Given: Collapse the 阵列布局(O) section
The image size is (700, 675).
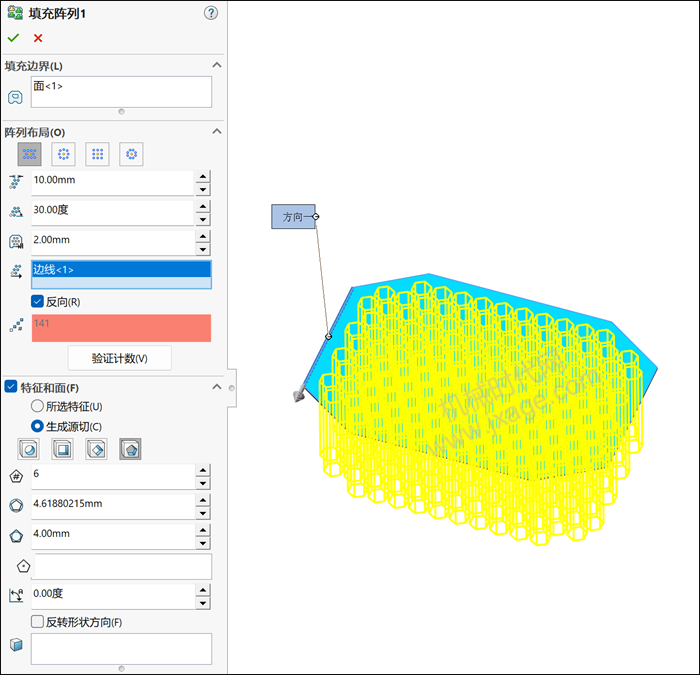Looking at the screenshot, I should coord(217,131).
